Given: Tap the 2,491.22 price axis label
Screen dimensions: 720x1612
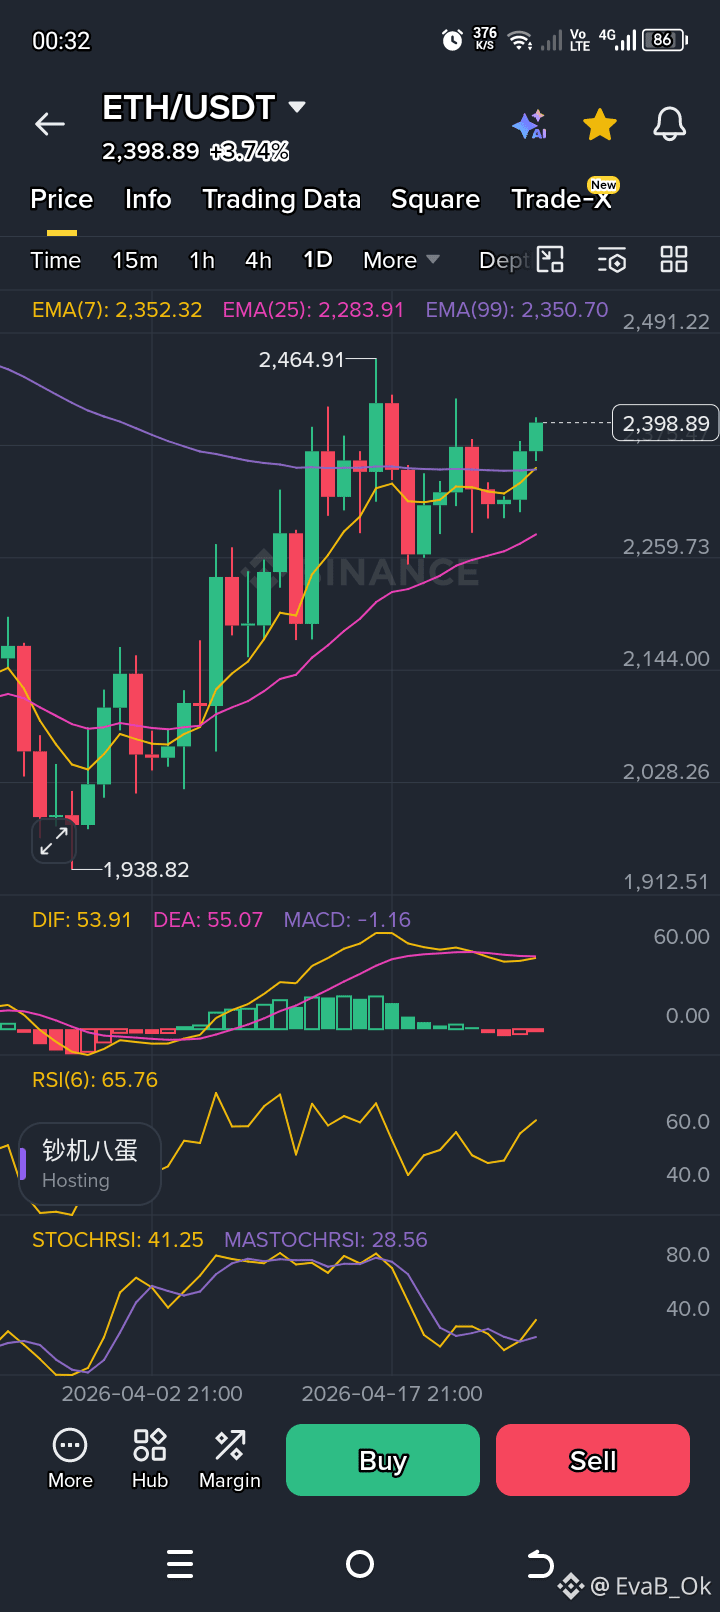Looking at the screenshot, I should click(x=666, y=322).
